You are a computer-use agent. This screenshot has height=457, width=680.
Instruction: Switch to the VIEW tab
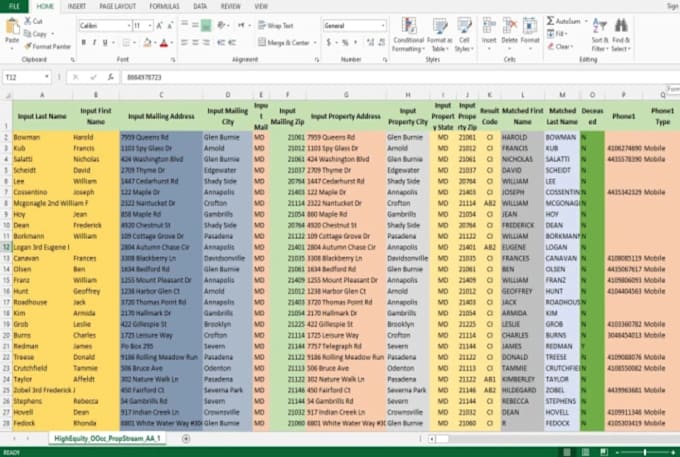[261, 6]
